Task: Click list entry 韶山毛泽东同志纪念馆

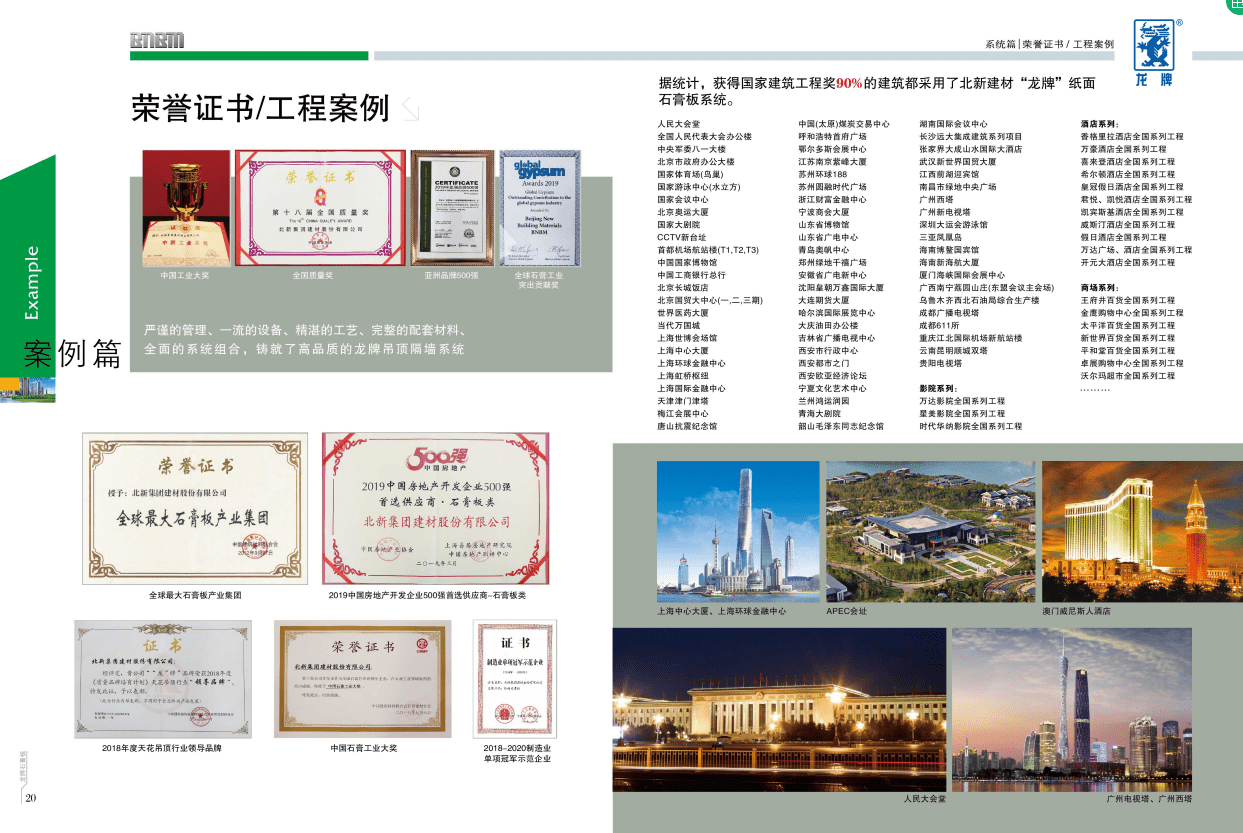Action: click(x=841, y=426)
